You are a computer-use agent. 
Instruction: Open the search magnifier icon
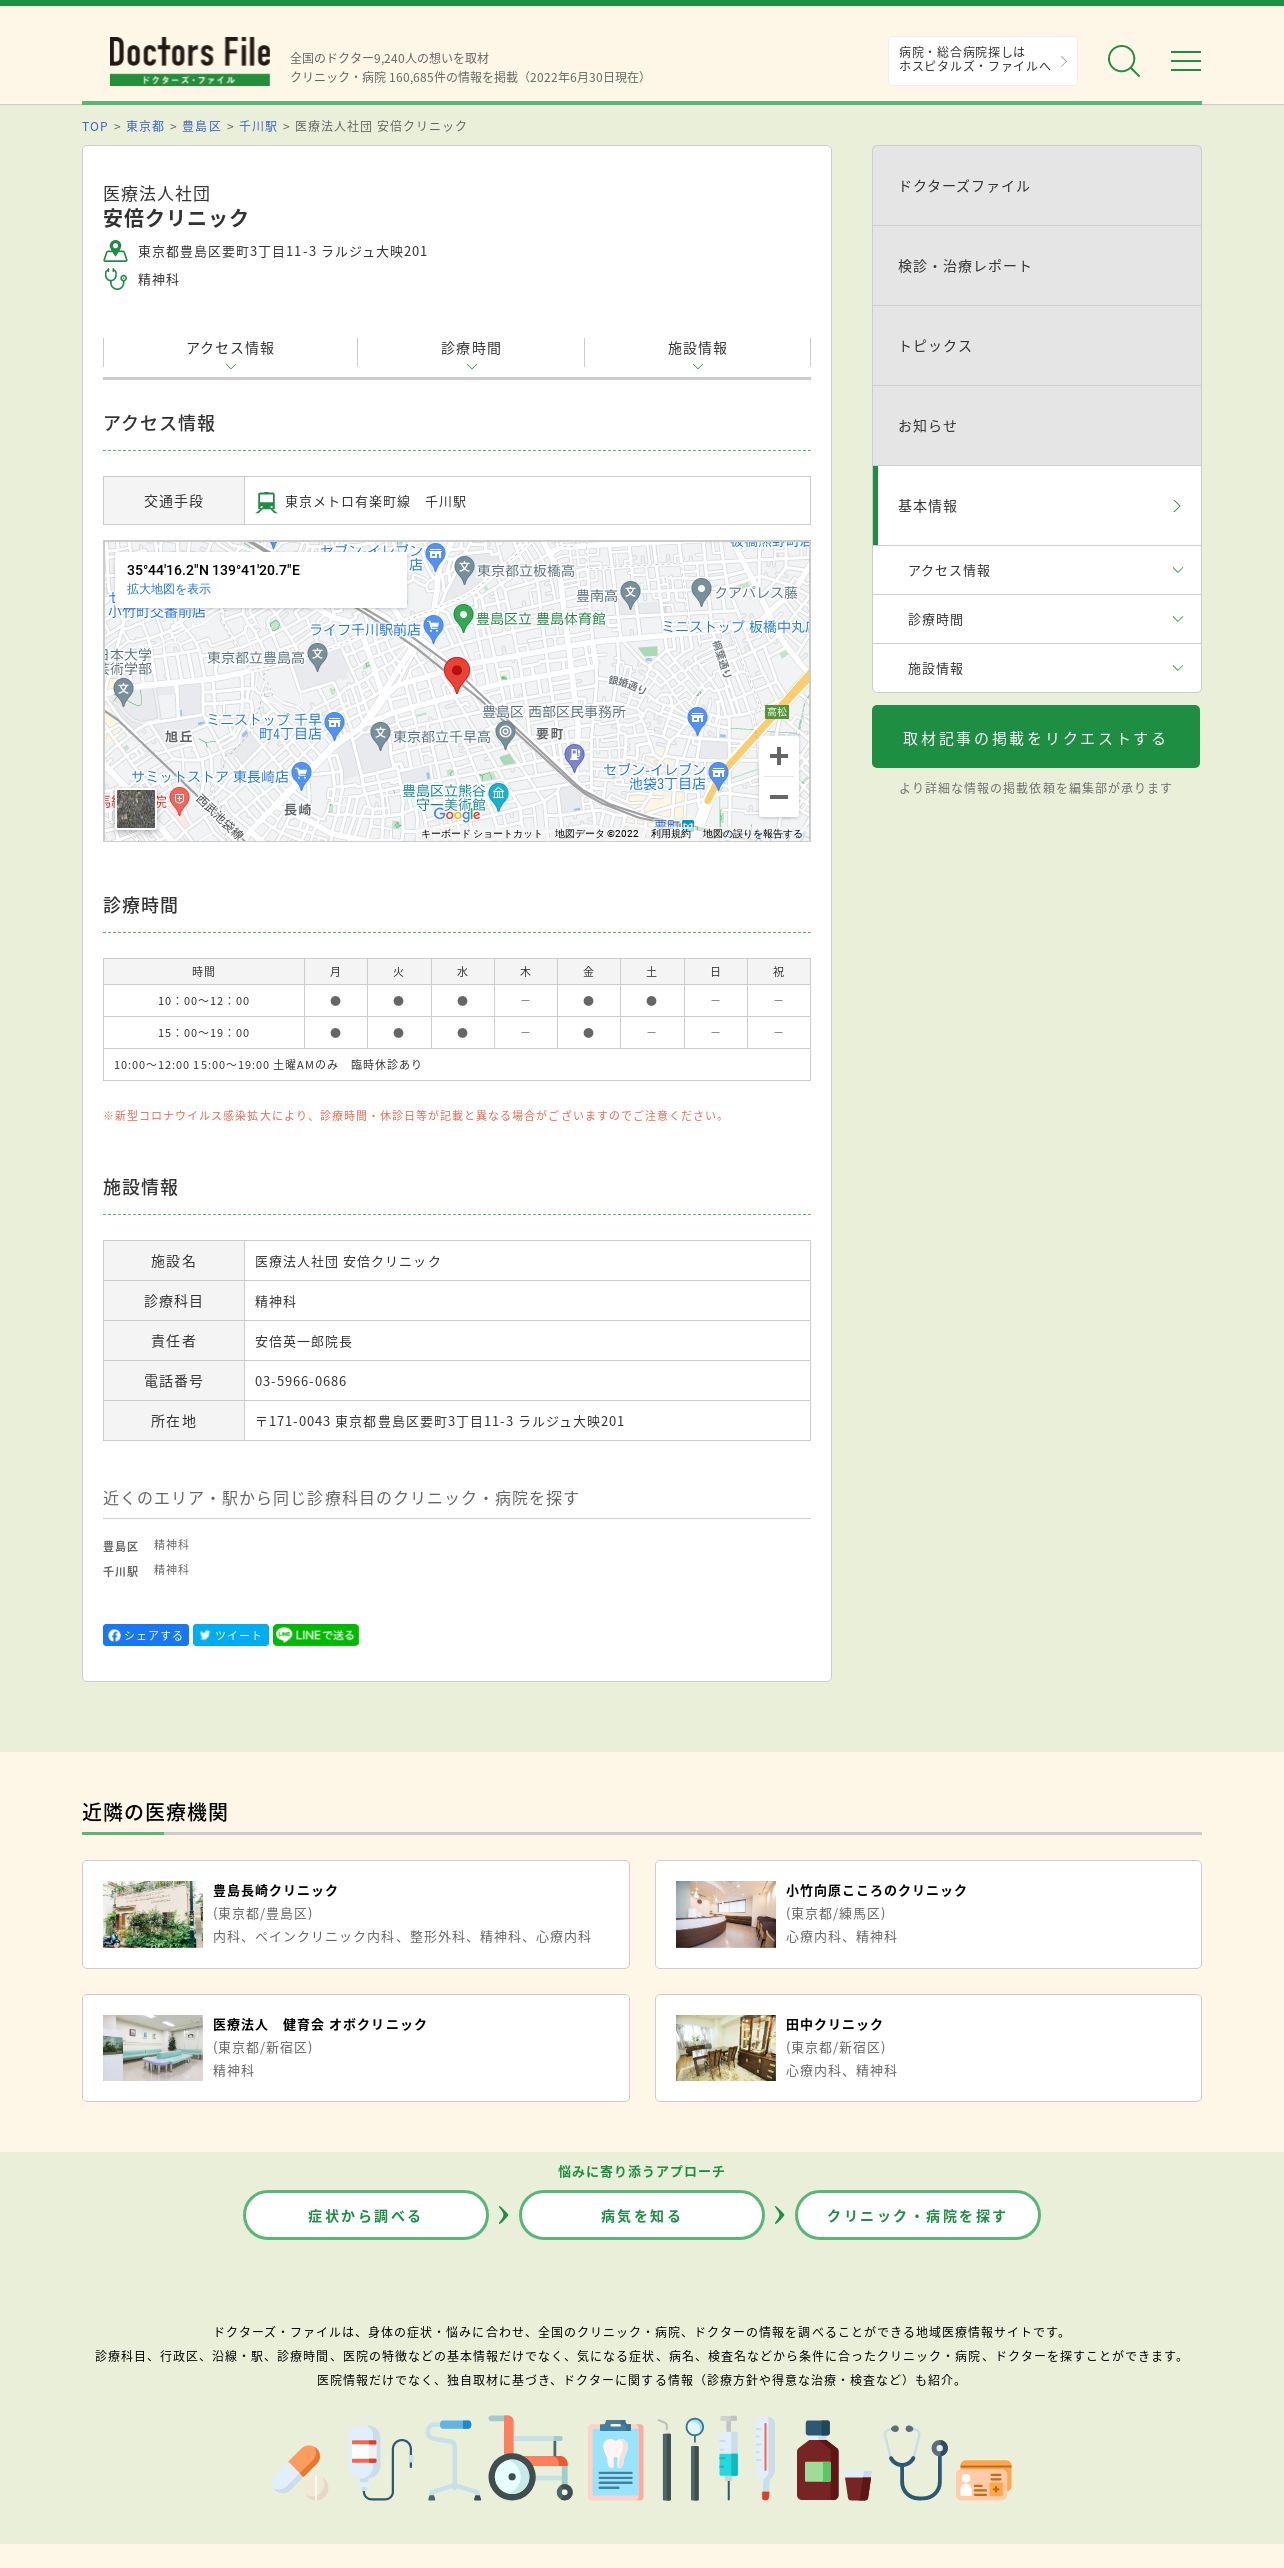(x=1123, y=61)
